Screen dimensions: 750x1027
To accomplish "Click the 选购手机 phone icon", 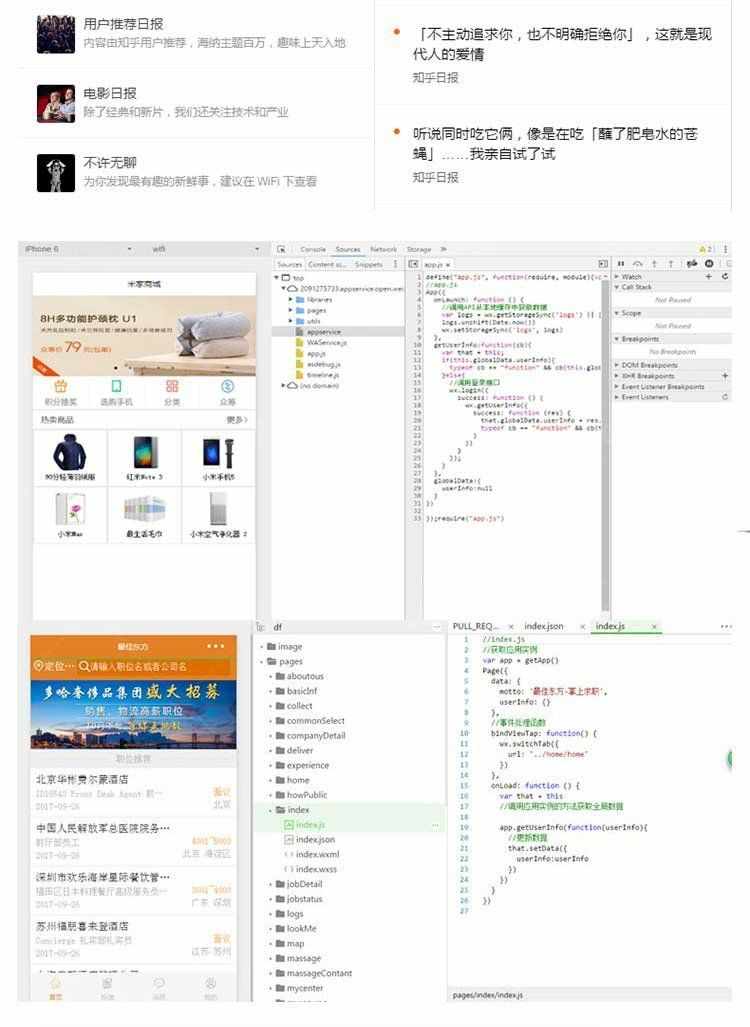I will [x=116, y=386].
